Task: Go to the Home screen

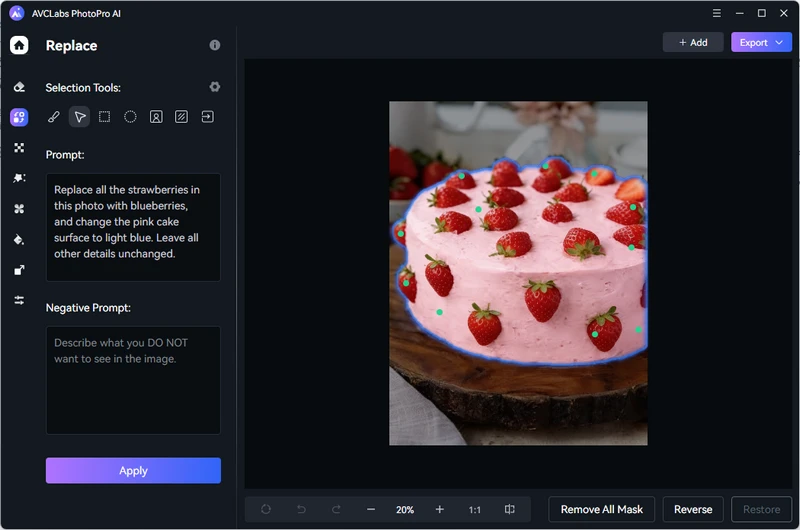Action: tap(19, 45)
